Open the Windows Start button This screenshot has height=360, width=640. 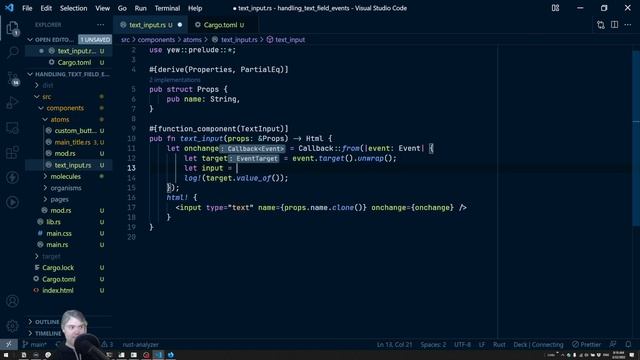pos(6,355)
